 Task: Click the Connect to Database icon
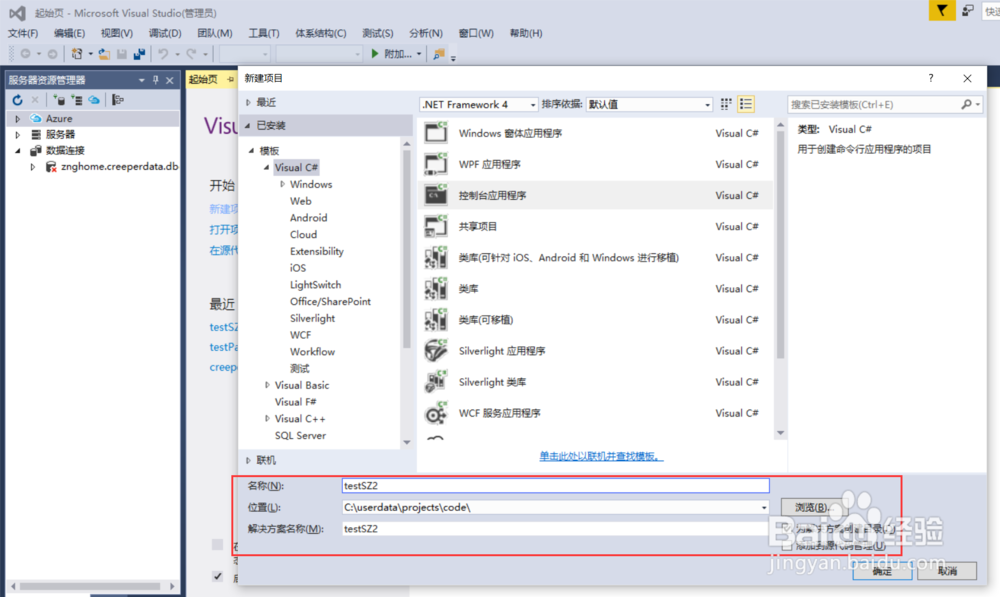click(x=59, y=100)
